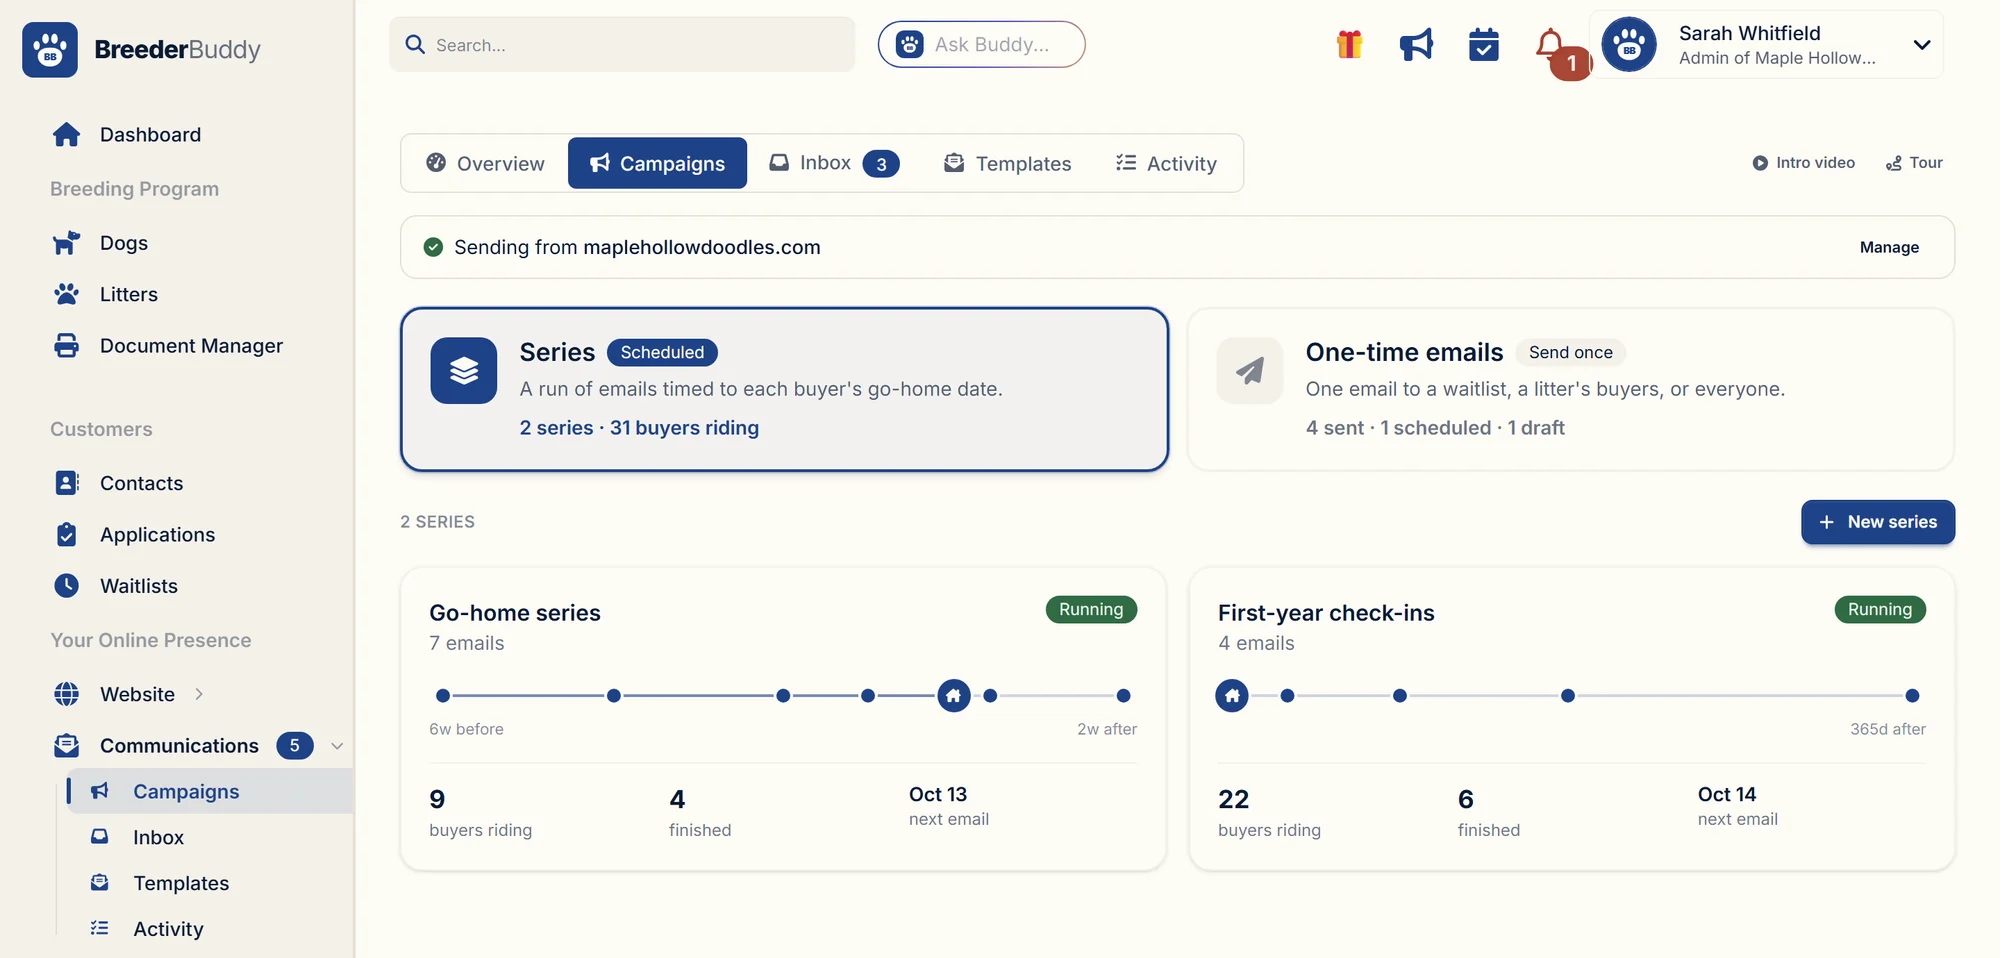2000x958 pixels.
Task: Click First-year check-ins home marker
Action: click(x=1232, y=695)
